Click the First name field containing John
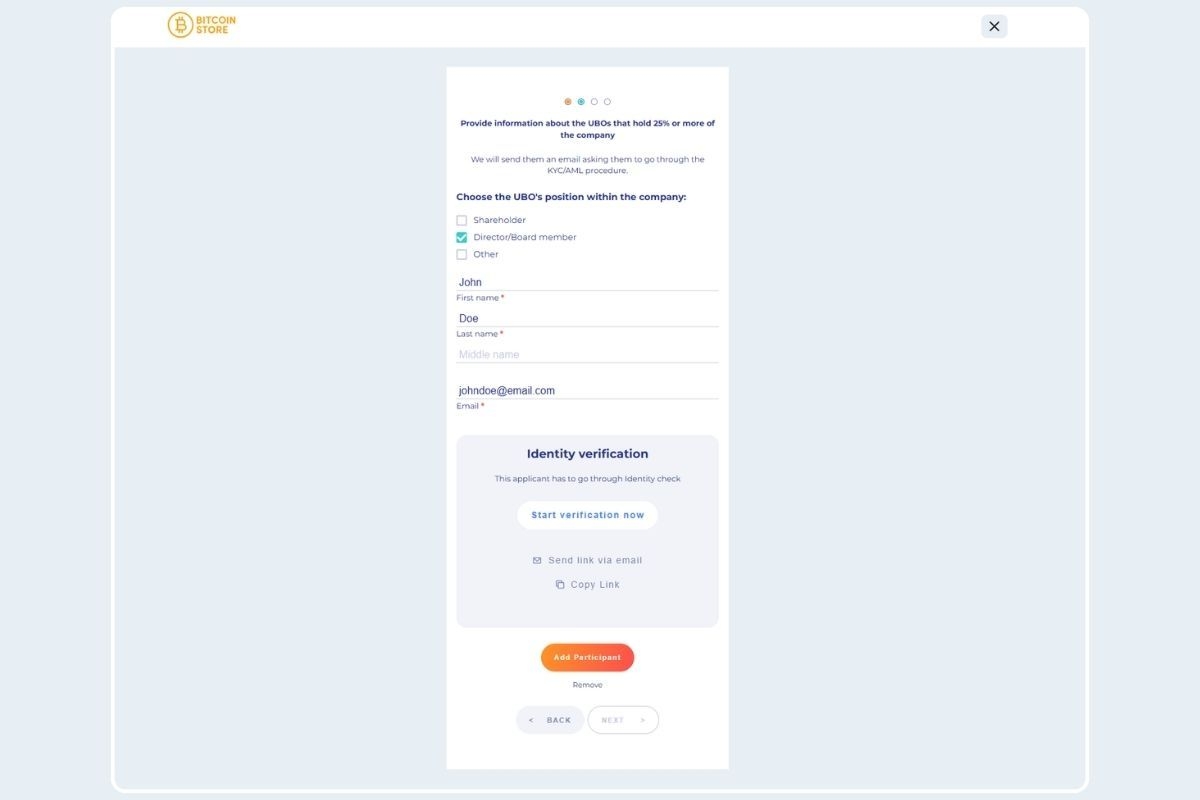 click(587, 282)
